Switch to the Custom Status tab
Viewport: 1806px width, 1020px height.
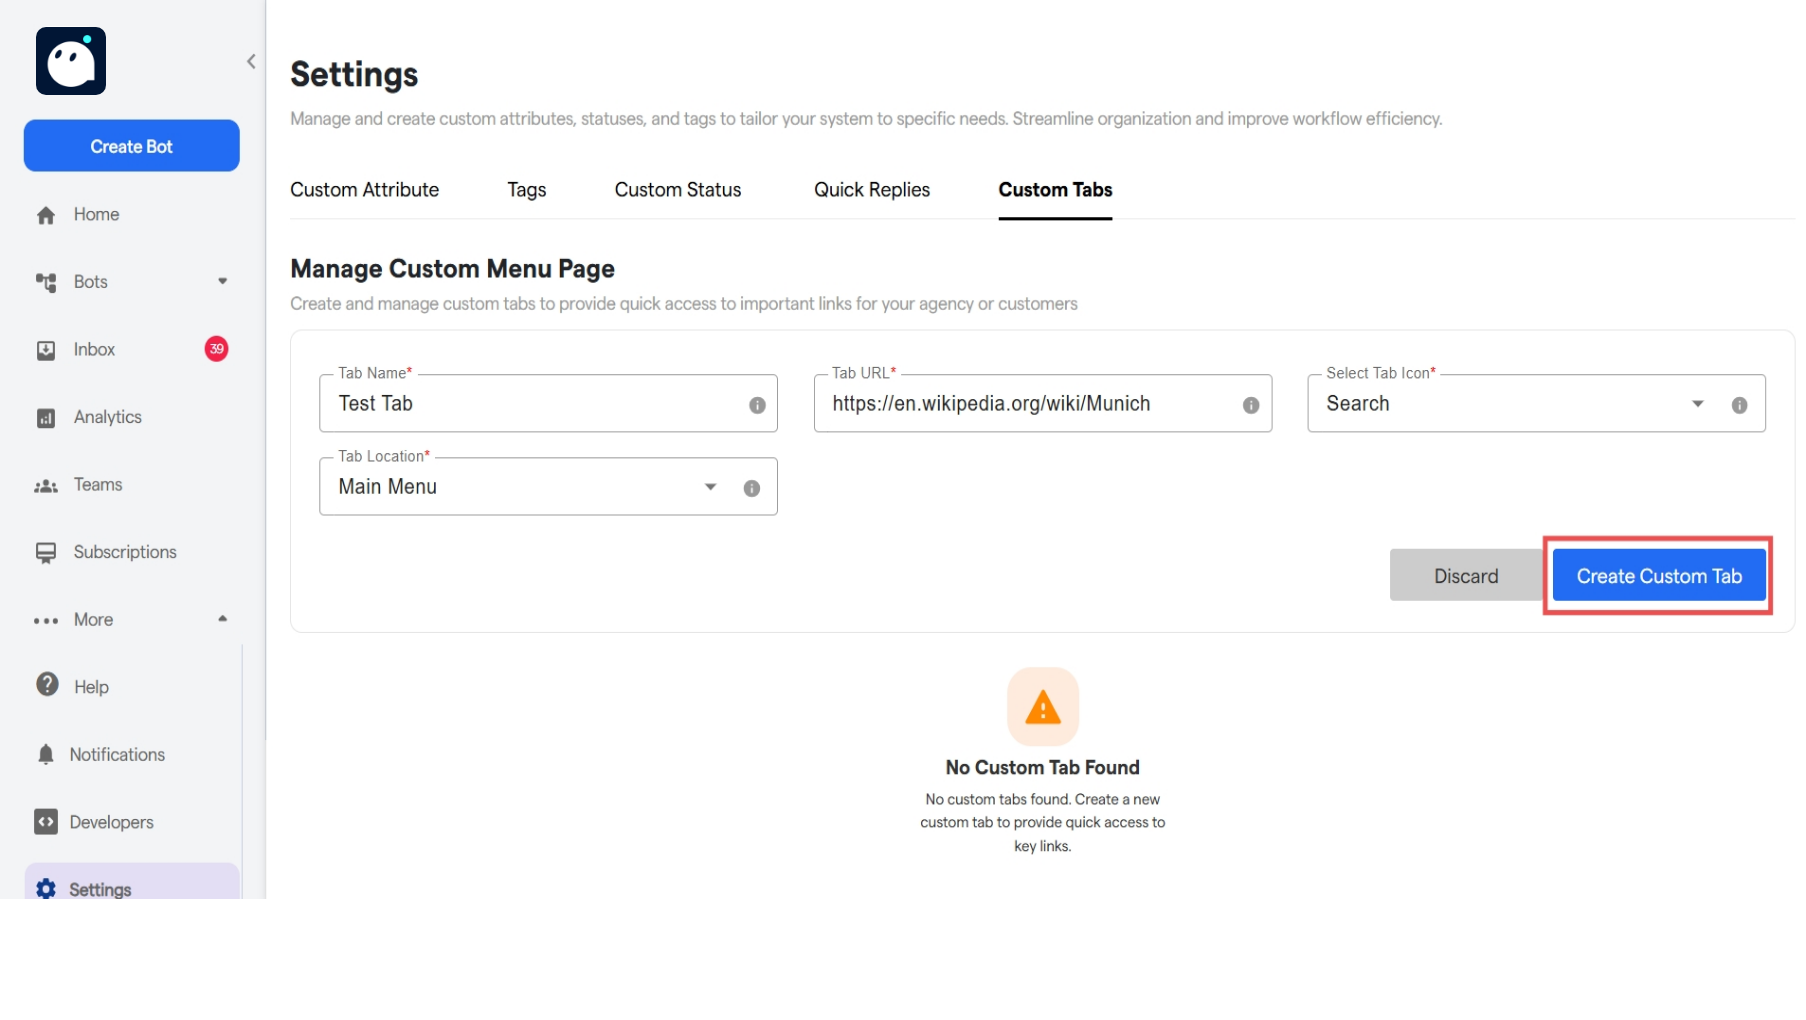678,190
